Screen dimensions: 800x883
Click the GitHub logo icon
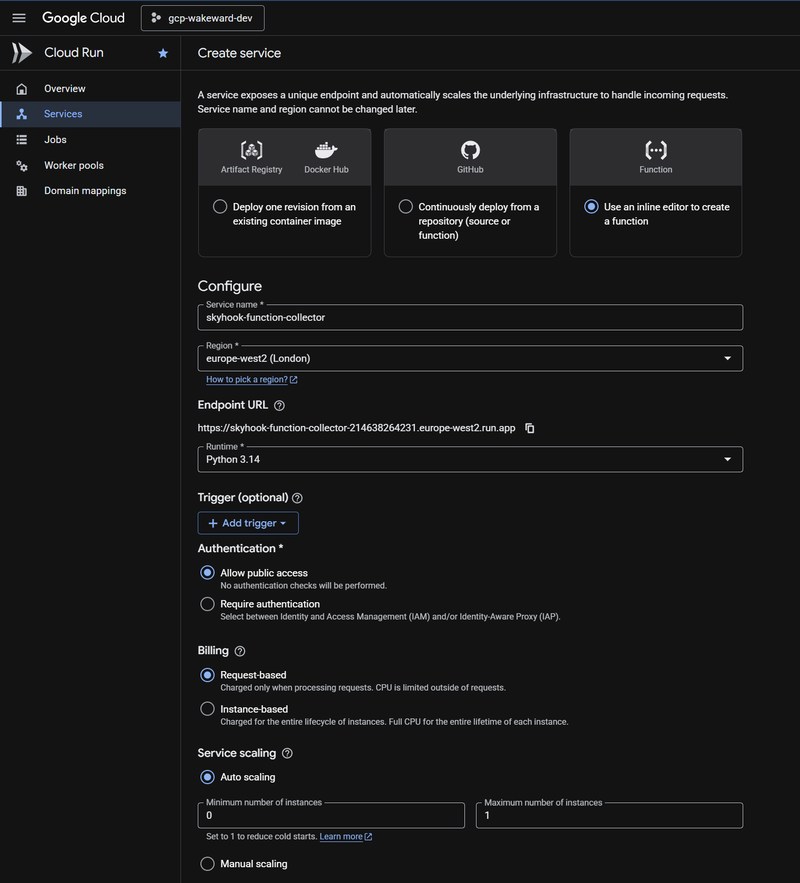coord(470,150)
